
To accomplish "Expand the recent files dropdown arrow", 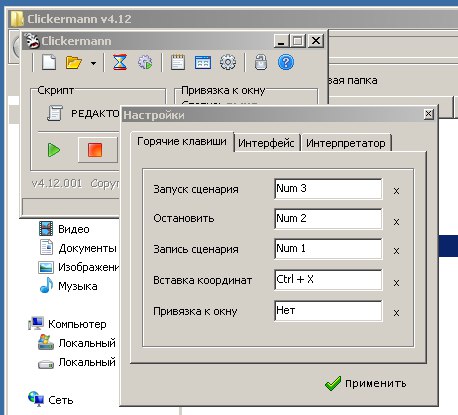I will (x=93, y=63).
